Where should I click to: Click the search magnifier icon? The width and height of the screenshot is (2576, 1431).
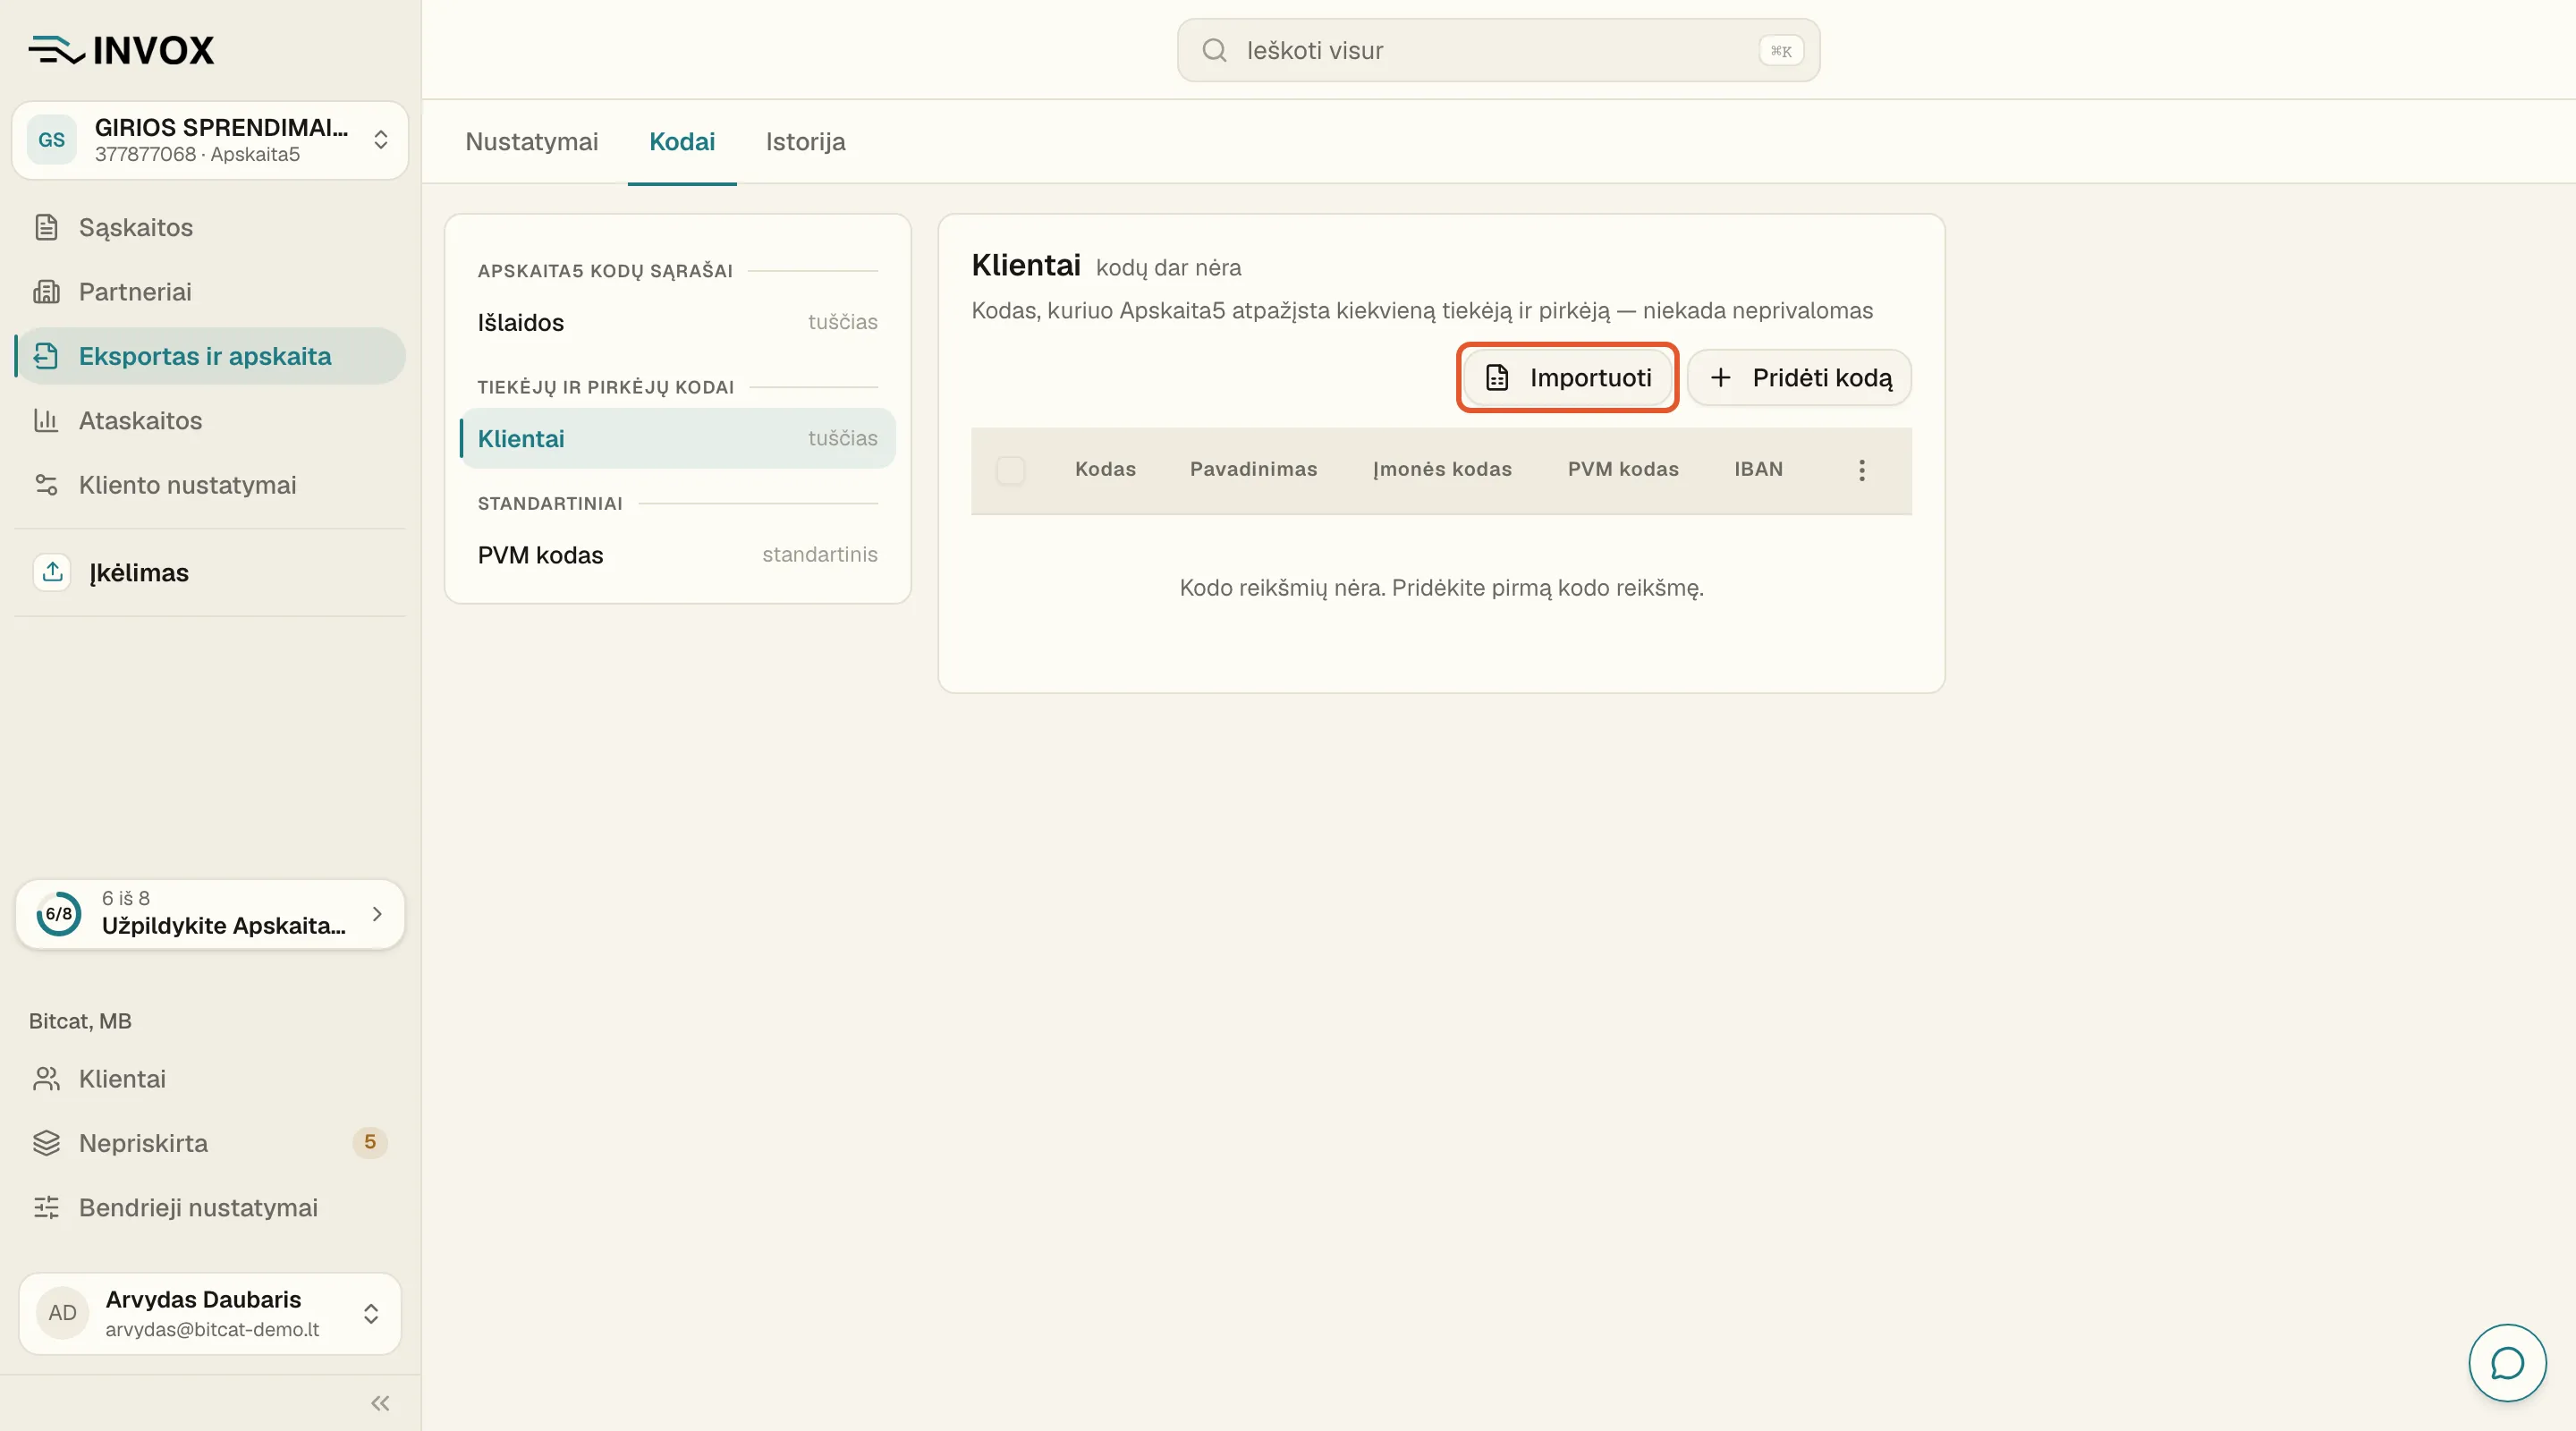click(x=1214, y=50)
